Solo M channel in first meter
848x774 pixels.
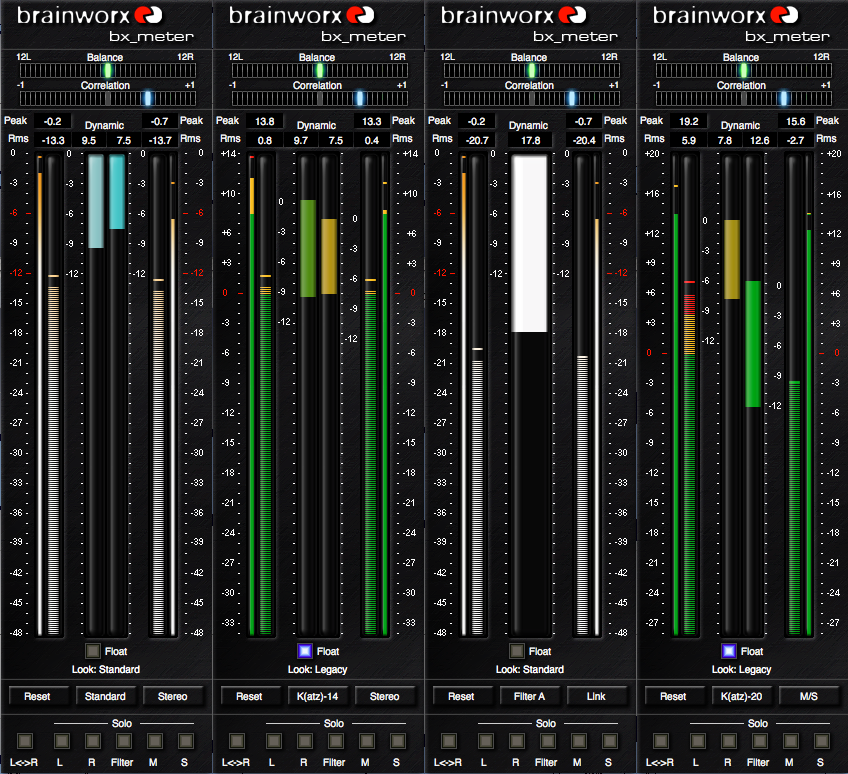(155, 741)
